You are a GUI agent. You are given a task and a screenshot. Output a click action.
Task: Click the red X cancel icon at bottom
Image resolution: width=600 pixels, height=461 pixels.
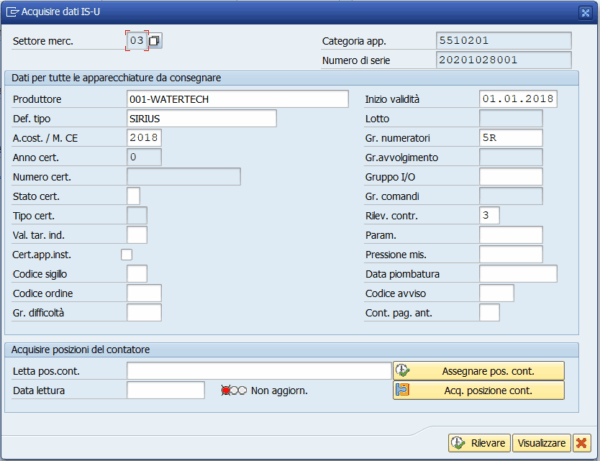tap(582, 443)
